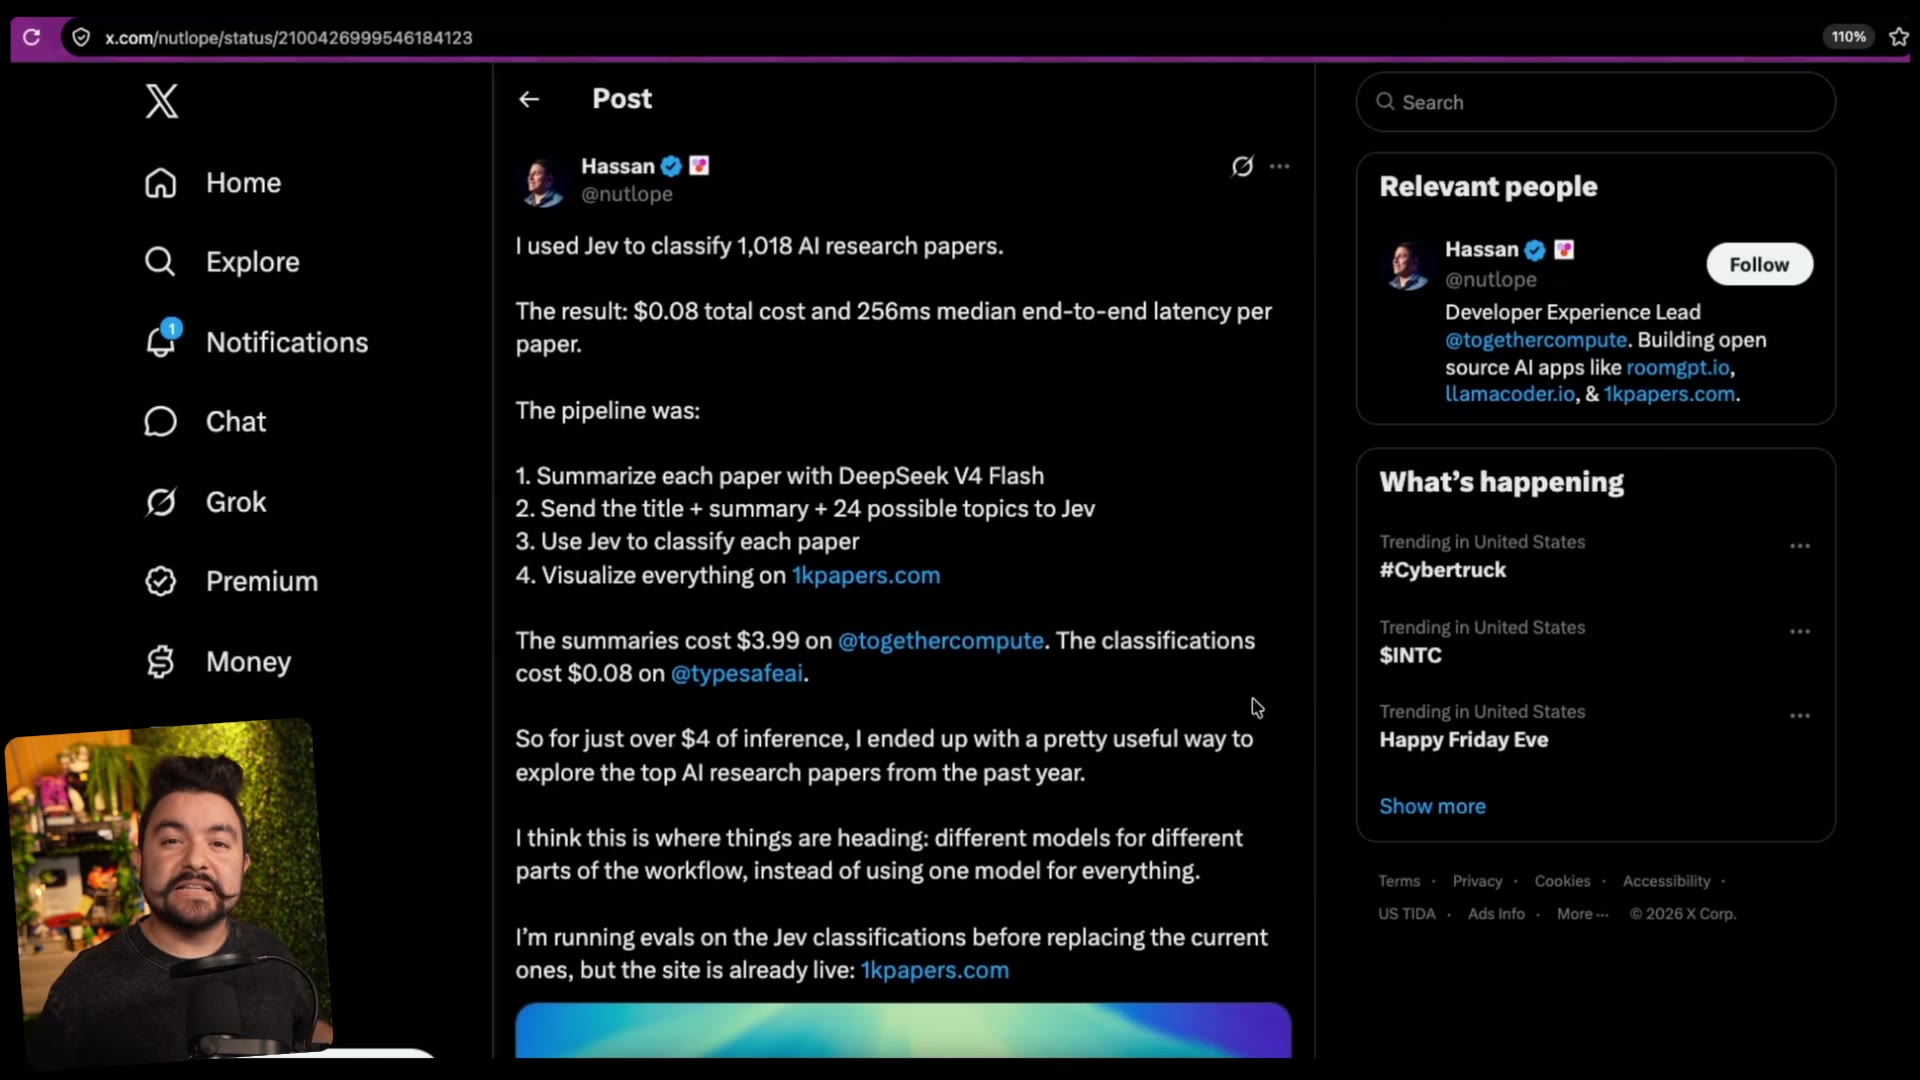Open @togethercompute link in Hassan's bio
Image resolution: width=1920 pixels, height=1080 pixels.
point(1536,341)
